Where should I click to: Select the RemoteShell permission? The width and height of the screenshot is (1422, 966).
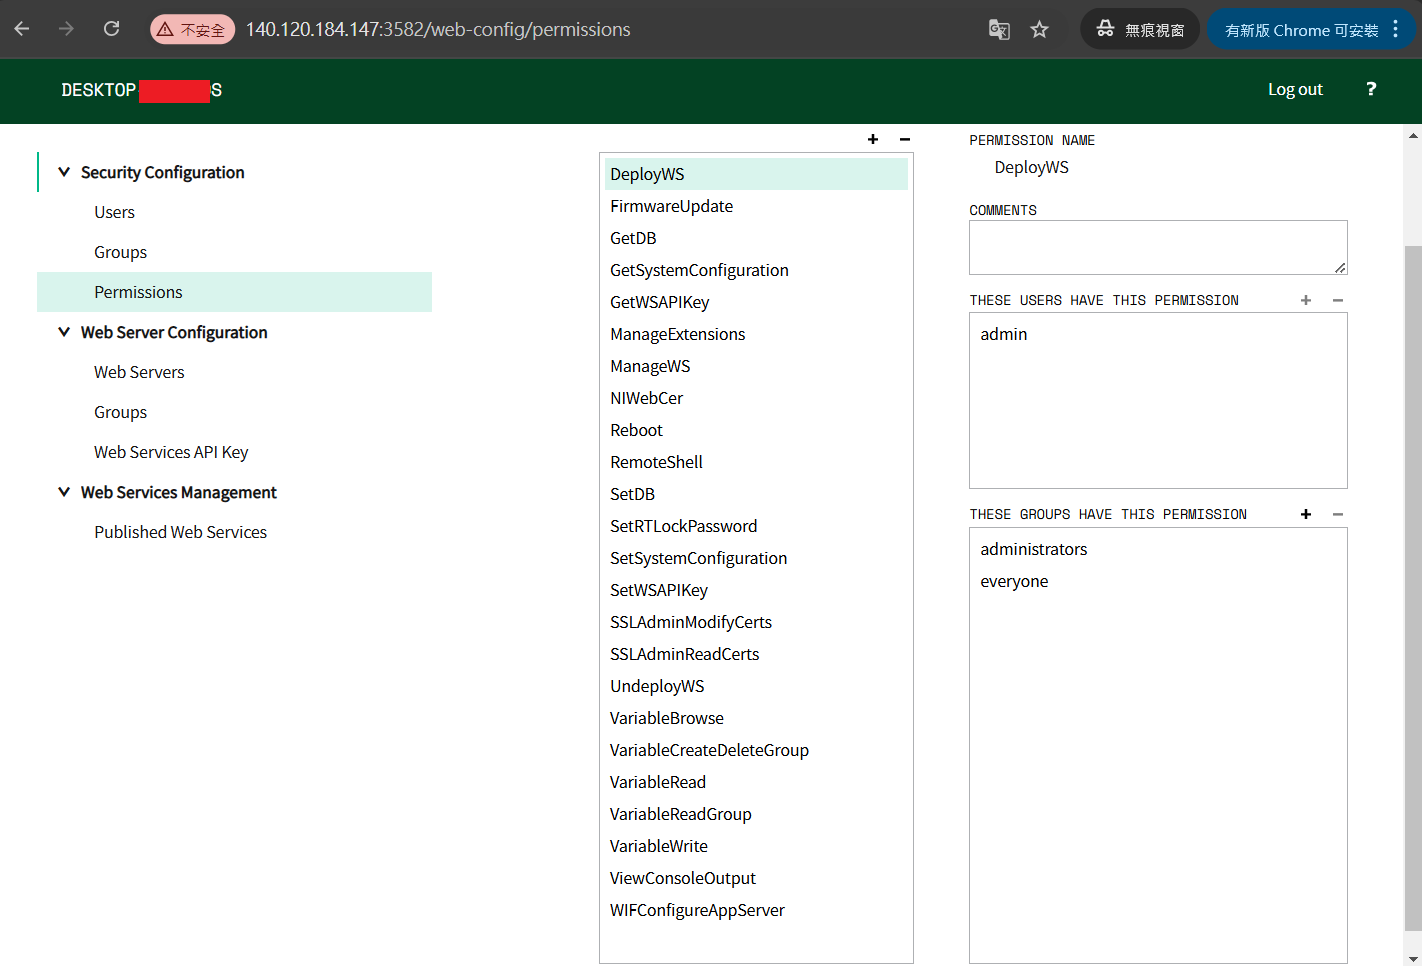tap(756, 462)
